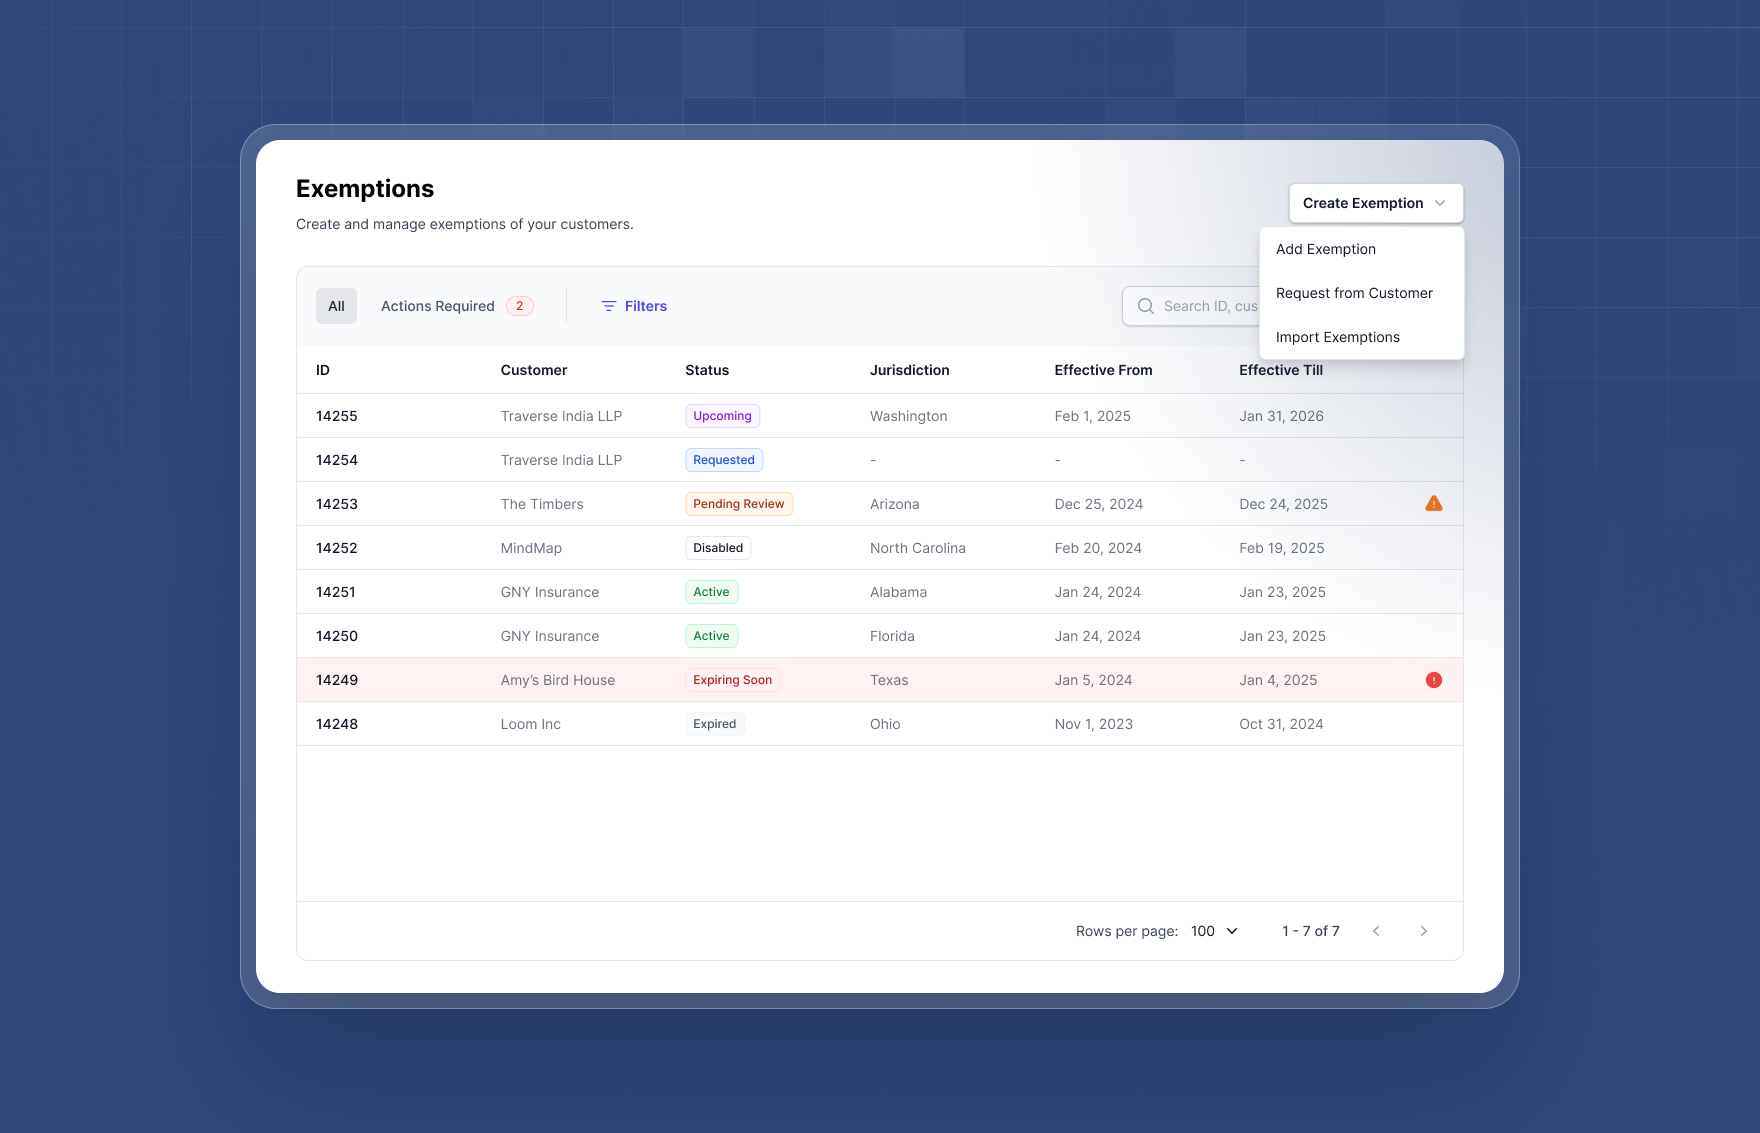This screenshot has height=1133, width=1760.
Task: Click the Texas jurisdiction cell
Action: [889, 680]
